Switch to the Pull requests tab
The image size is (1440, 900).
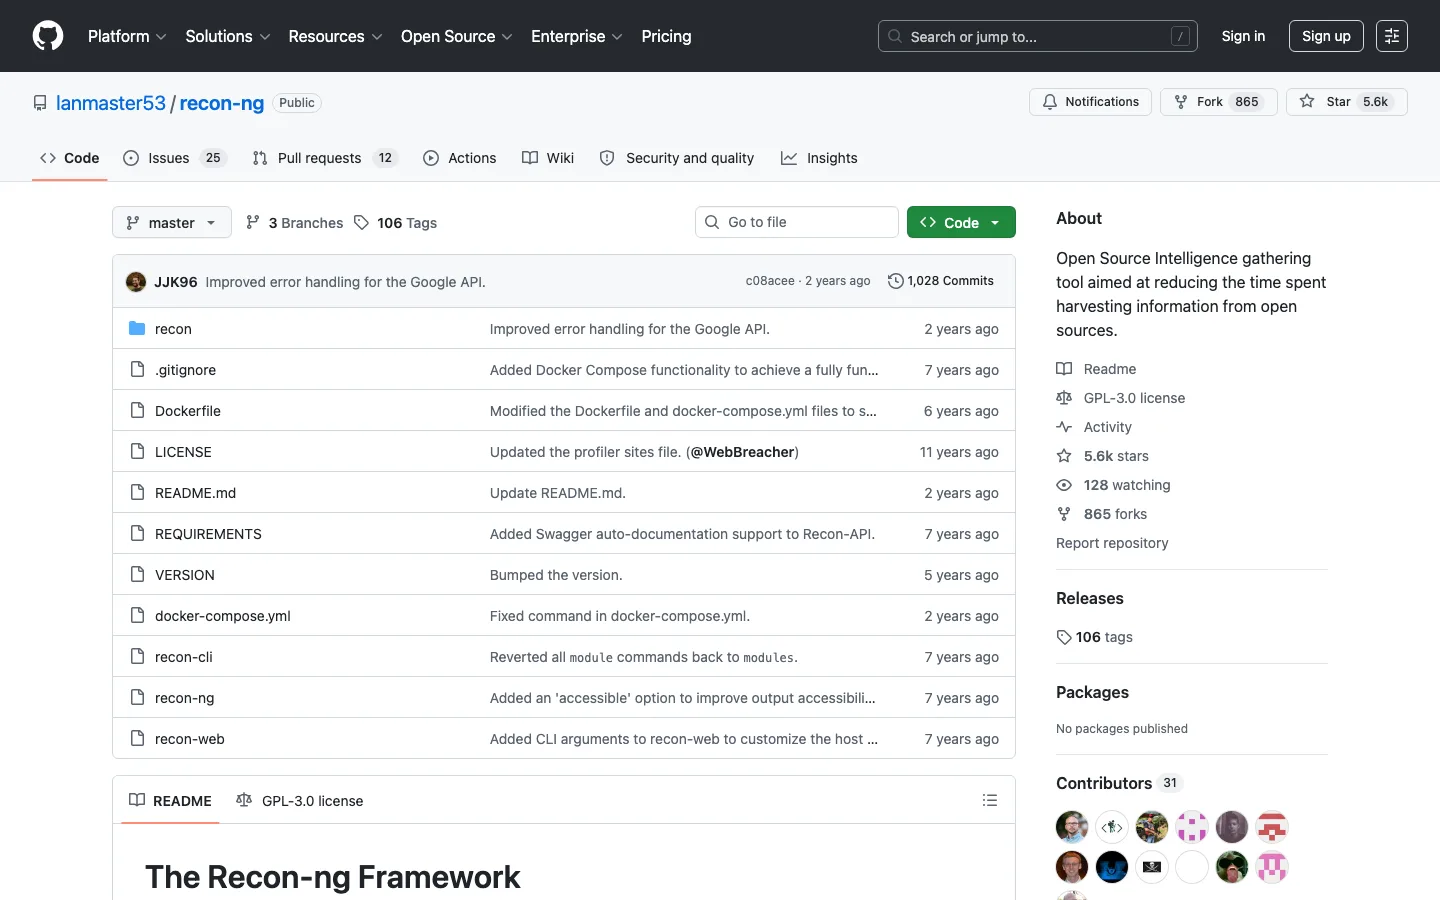tap(324, 158)
